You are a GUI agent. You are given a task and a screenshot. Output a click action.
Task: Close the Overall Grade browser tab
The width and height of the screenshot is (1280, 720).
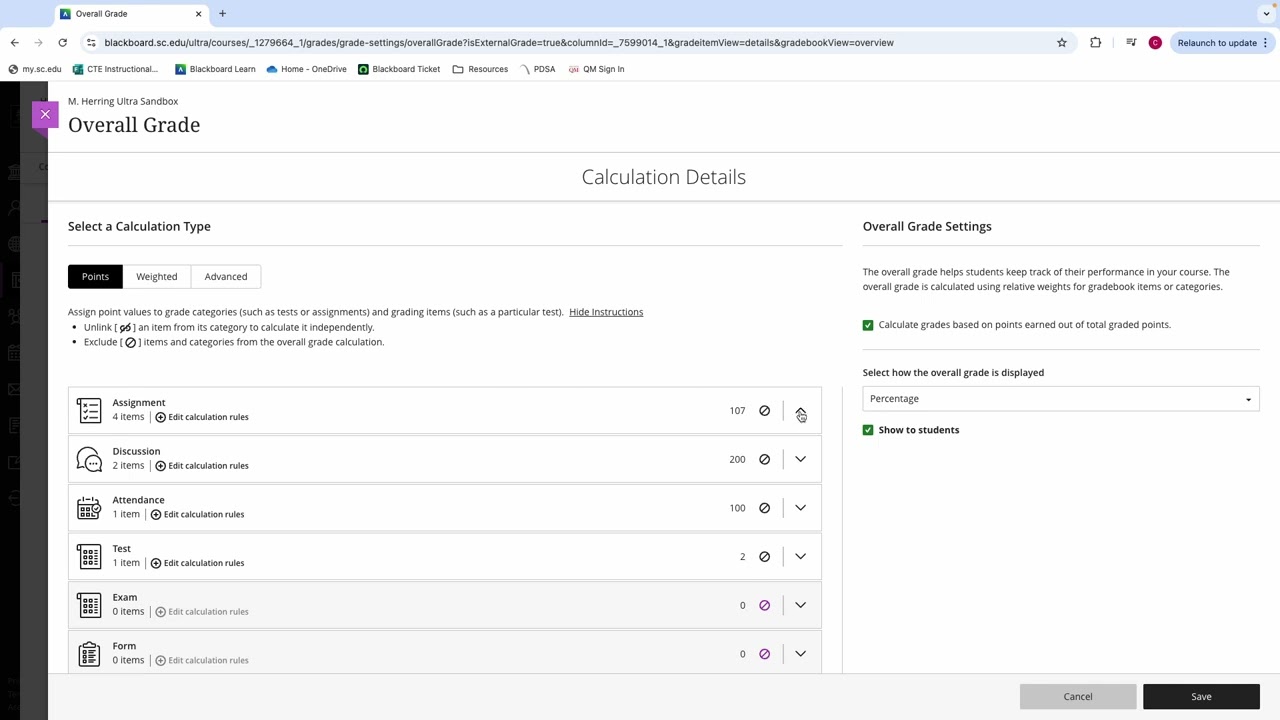tap(198, 14)
